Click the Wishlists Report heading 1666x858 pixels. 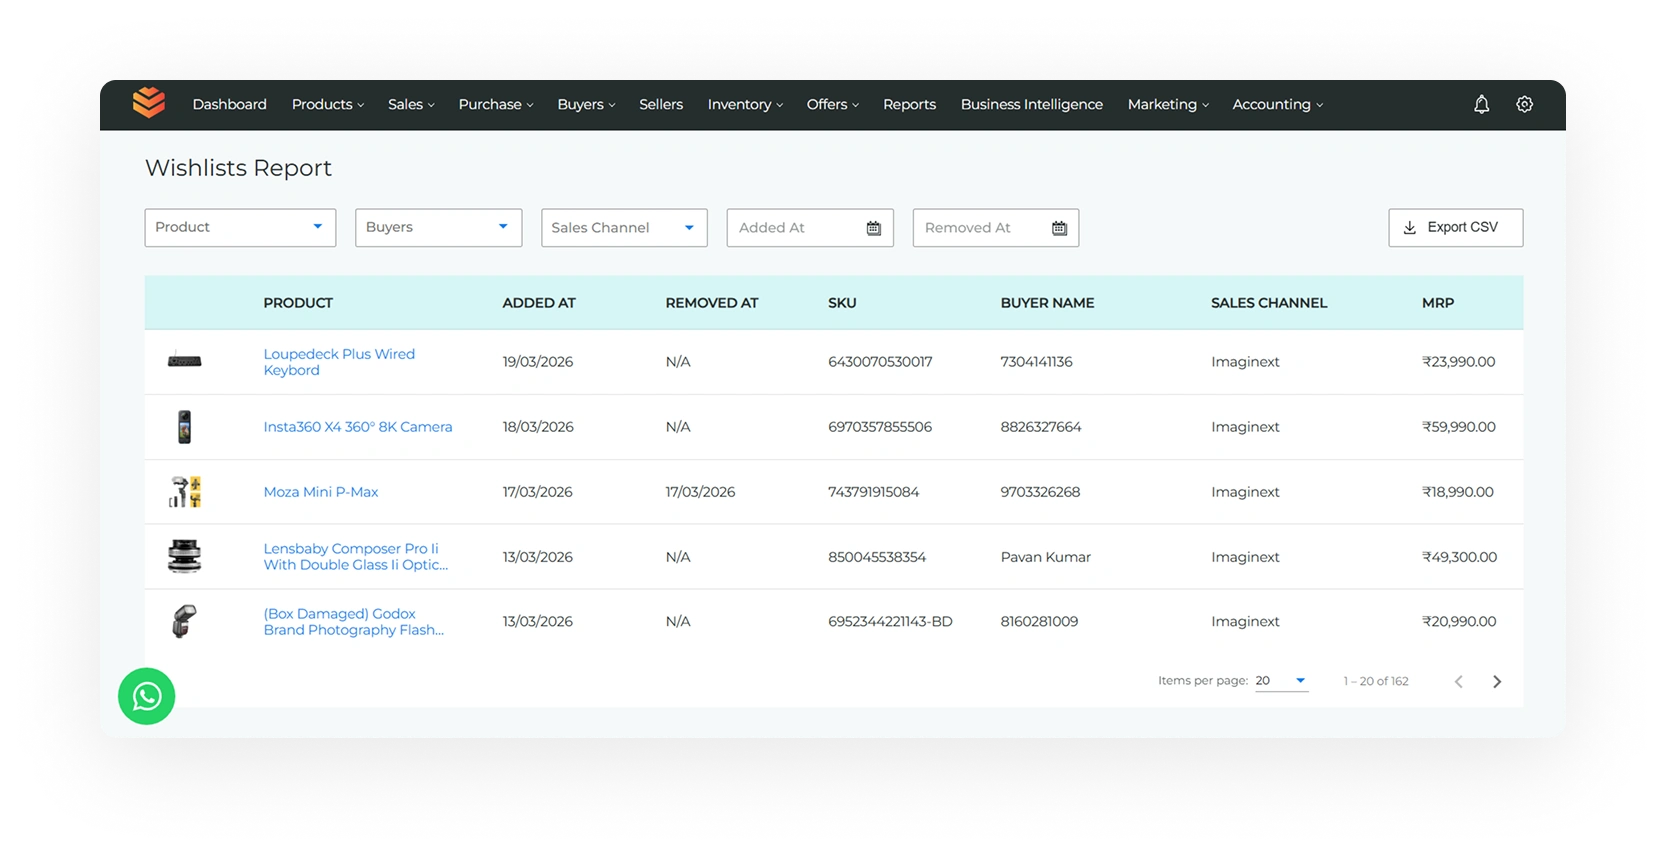click(238, 168)
